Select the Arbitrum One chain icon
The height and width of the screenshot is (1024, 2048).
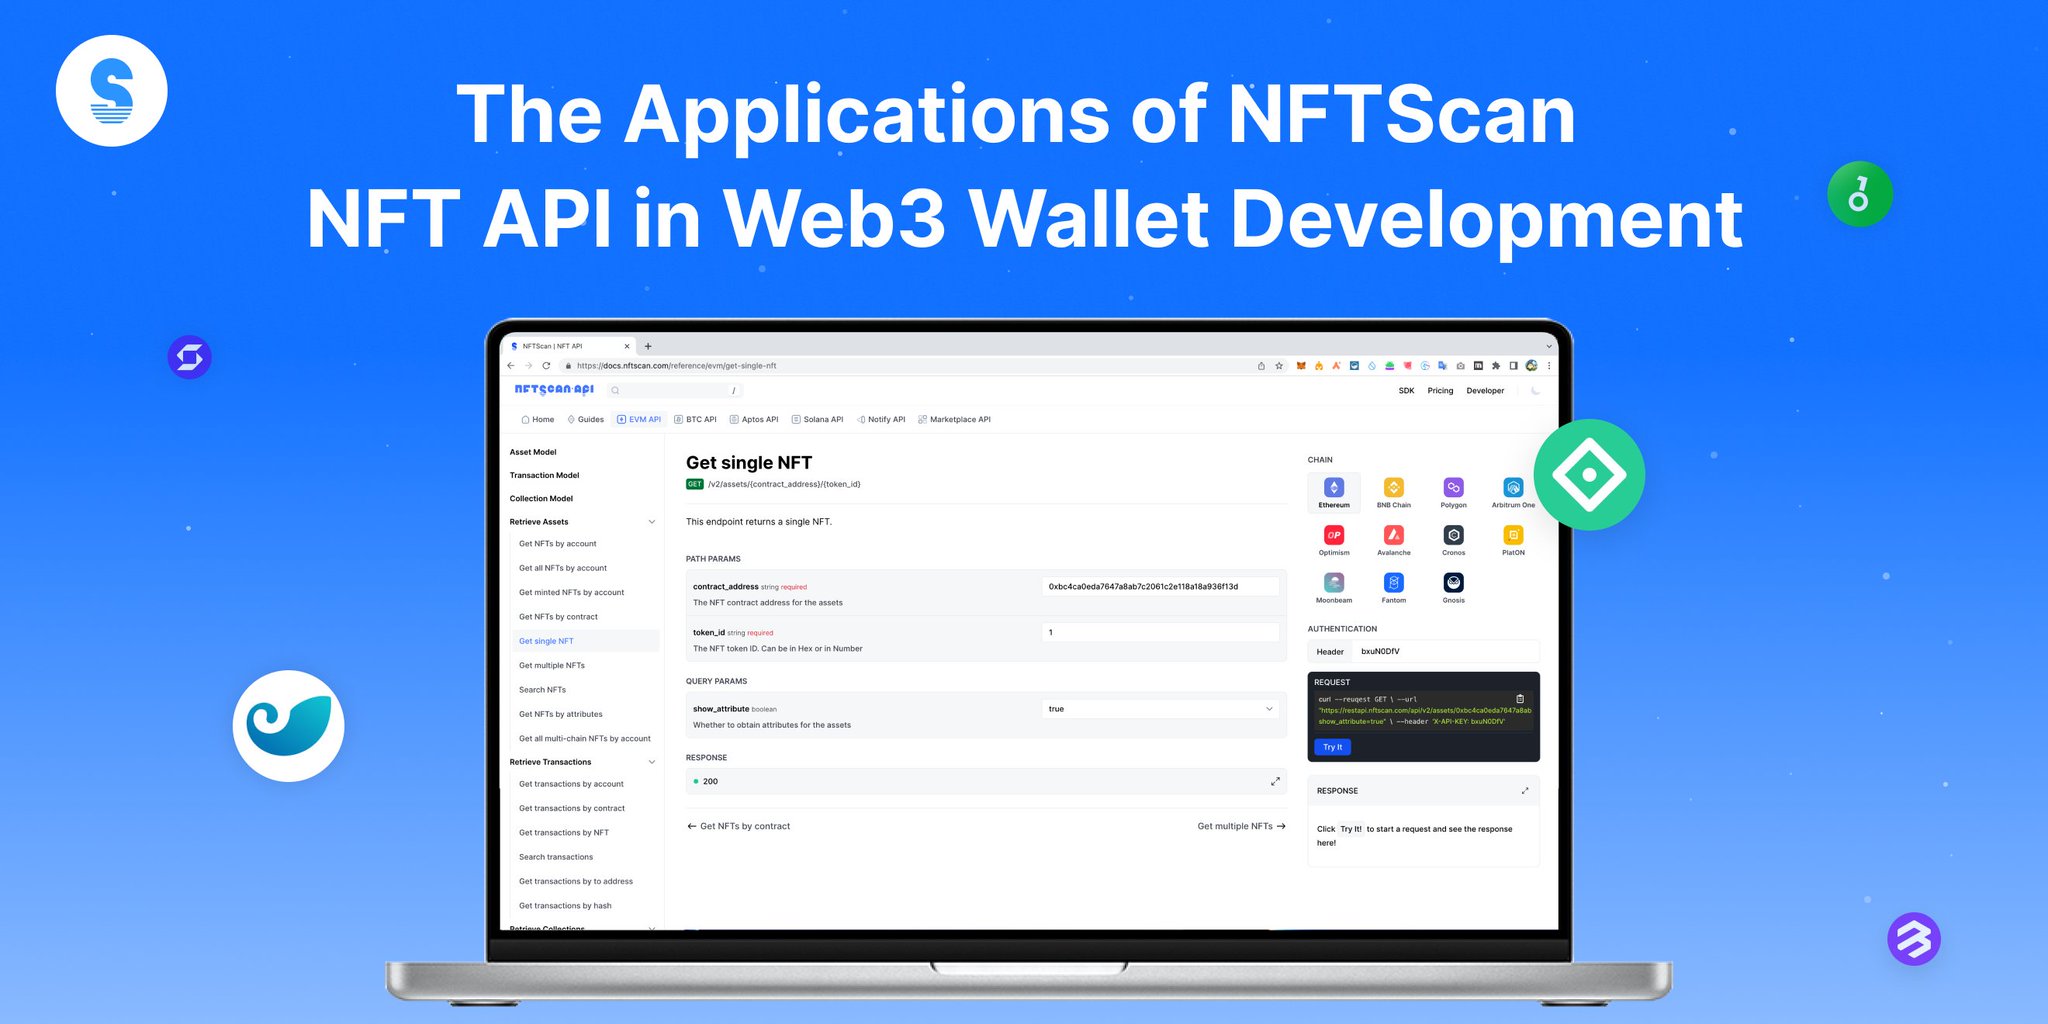coord(1513,488)
